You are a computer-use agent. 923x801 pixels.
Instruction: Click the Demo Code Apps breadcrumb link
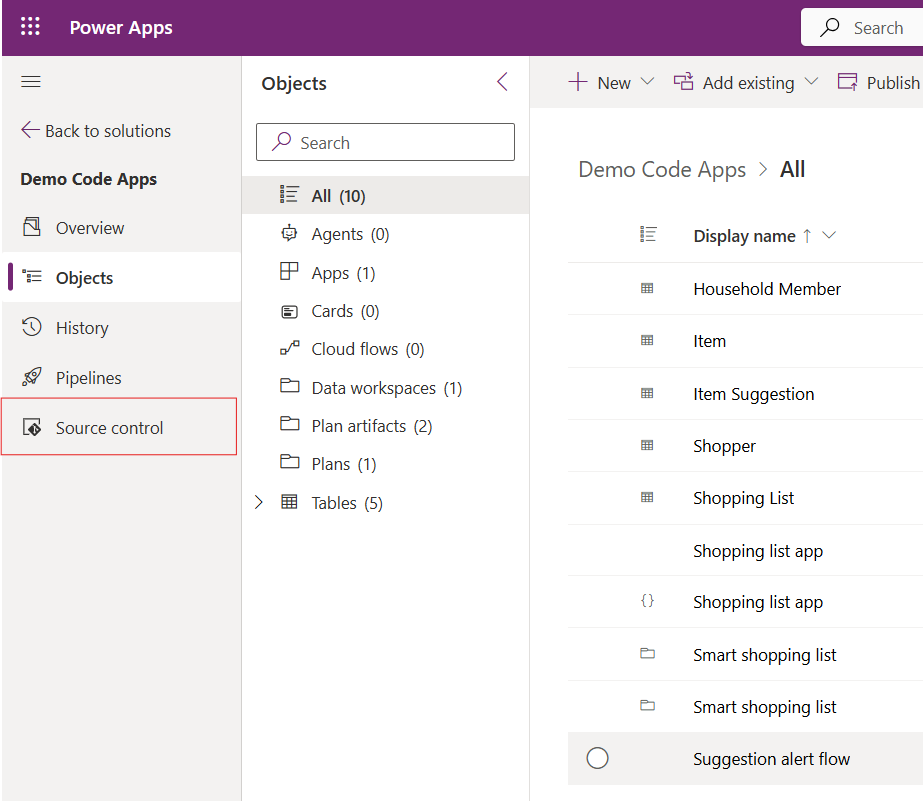(662, 169)
